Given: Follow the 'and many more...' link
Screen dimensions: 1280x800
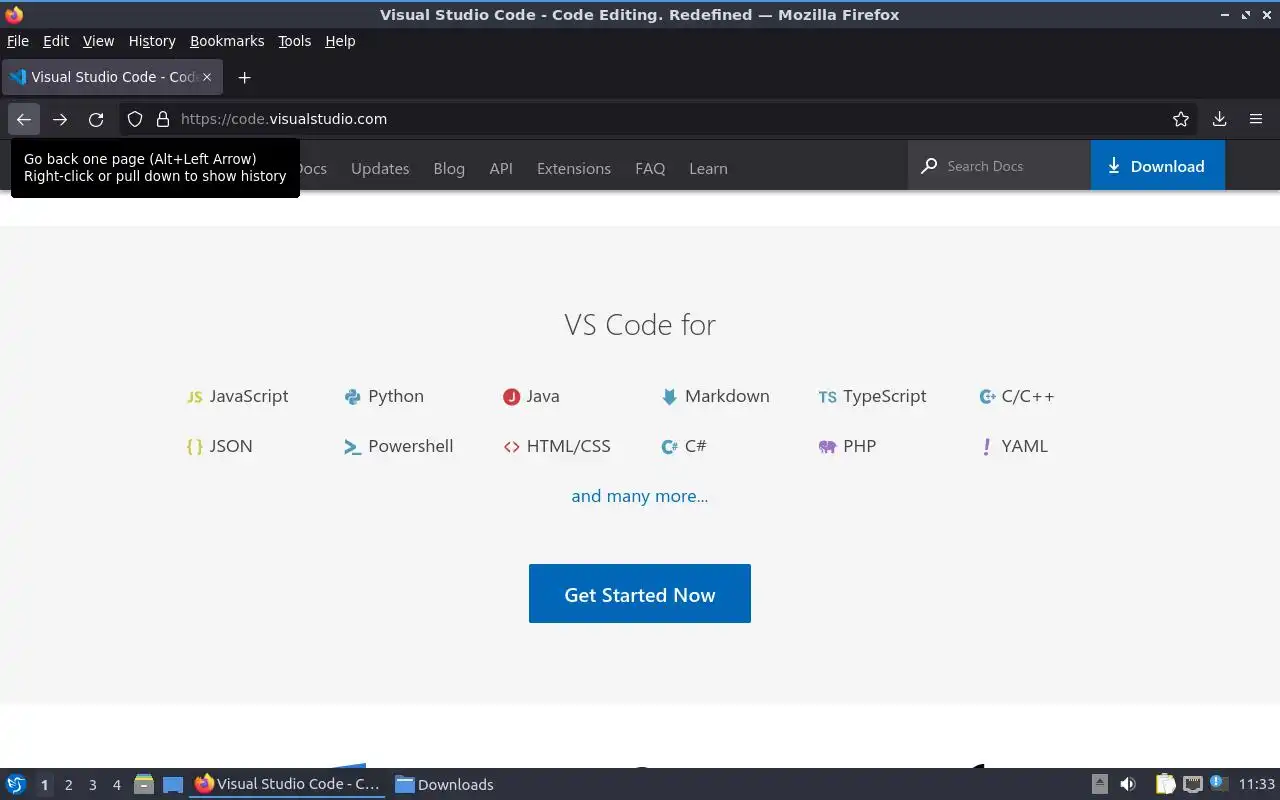Looking at the screenshot, I should 640,496.
